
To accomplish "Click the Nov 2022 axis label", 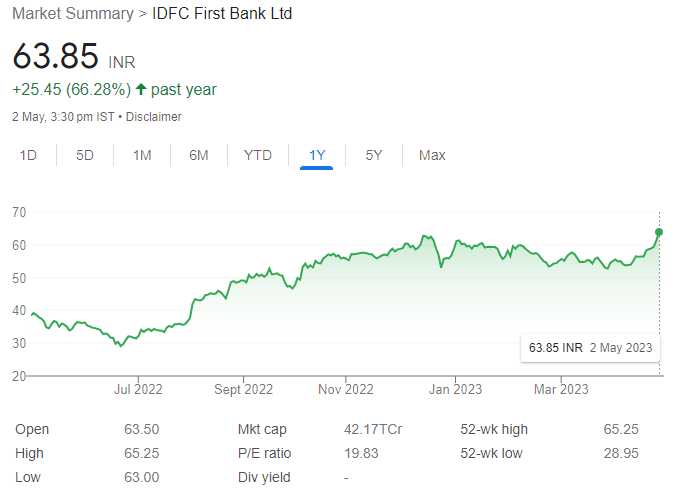I will (x=346, y=389).
